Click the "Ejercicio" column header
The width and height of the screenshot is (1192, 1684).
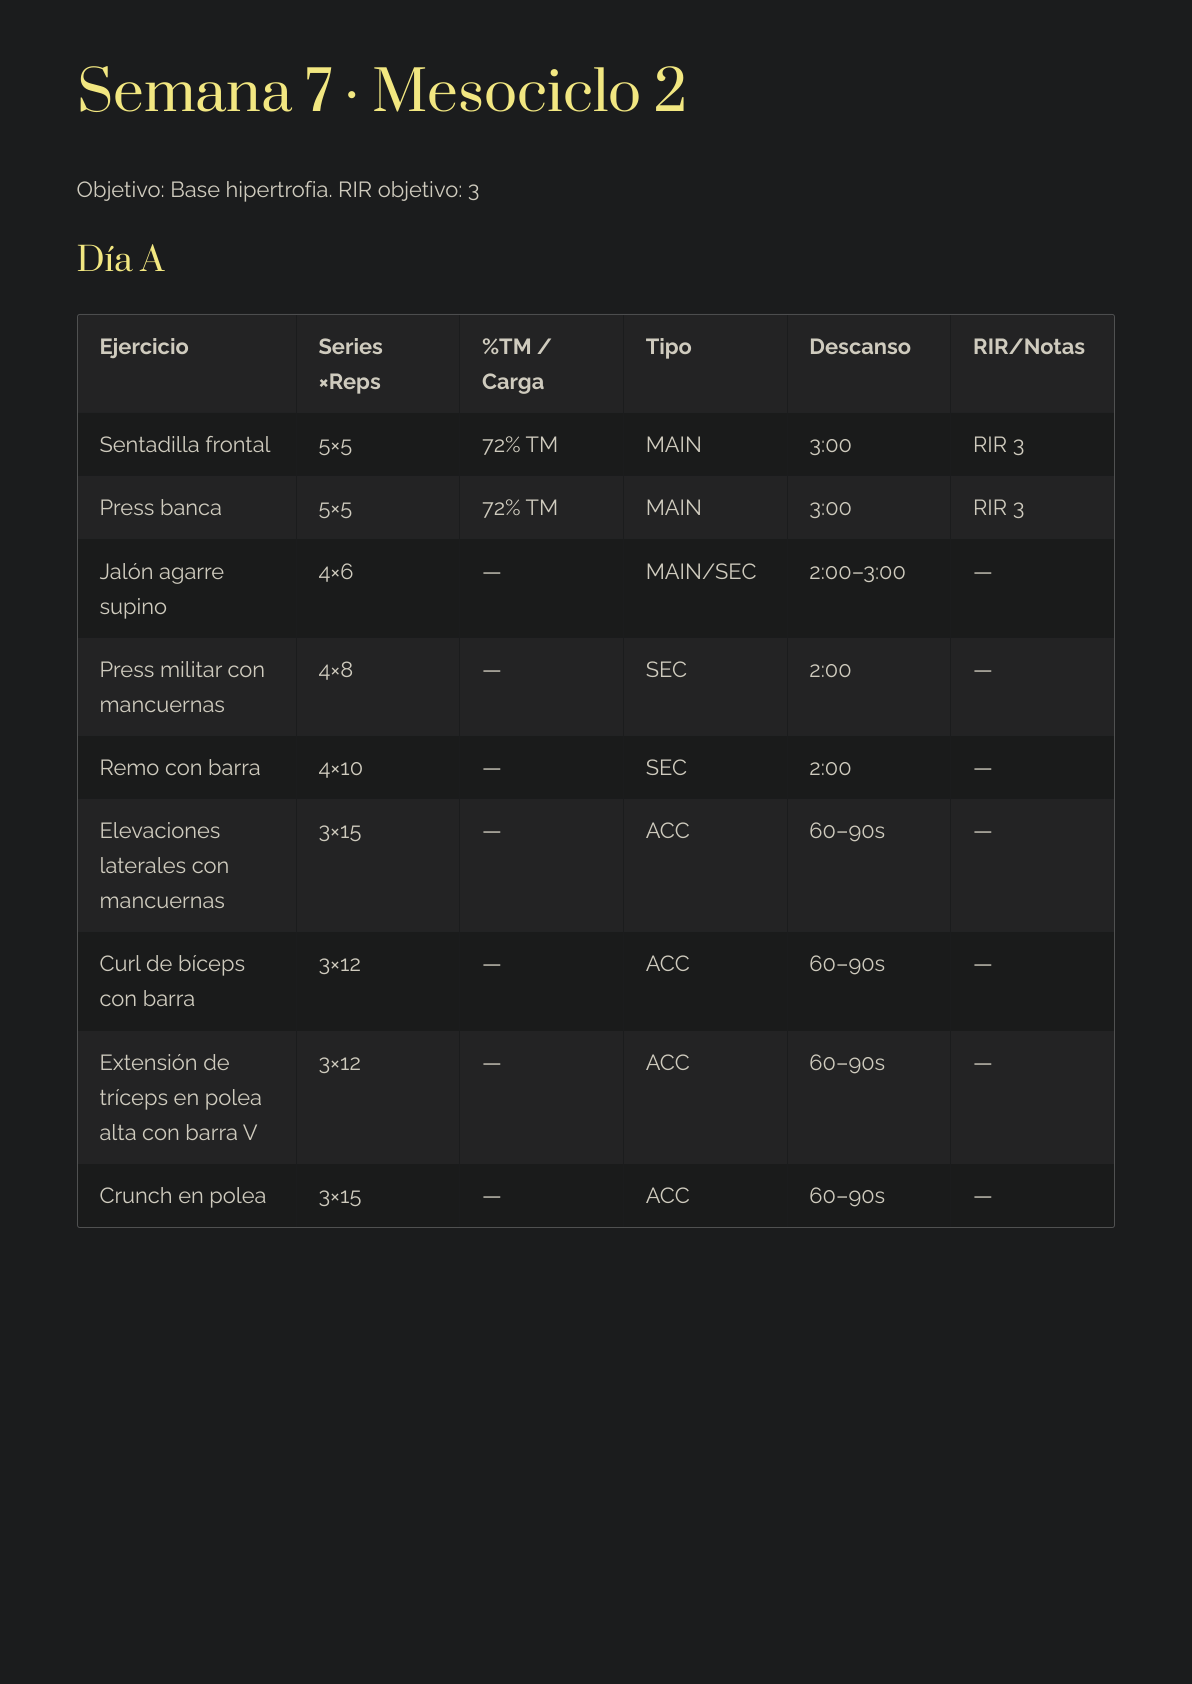pos(144,347)
